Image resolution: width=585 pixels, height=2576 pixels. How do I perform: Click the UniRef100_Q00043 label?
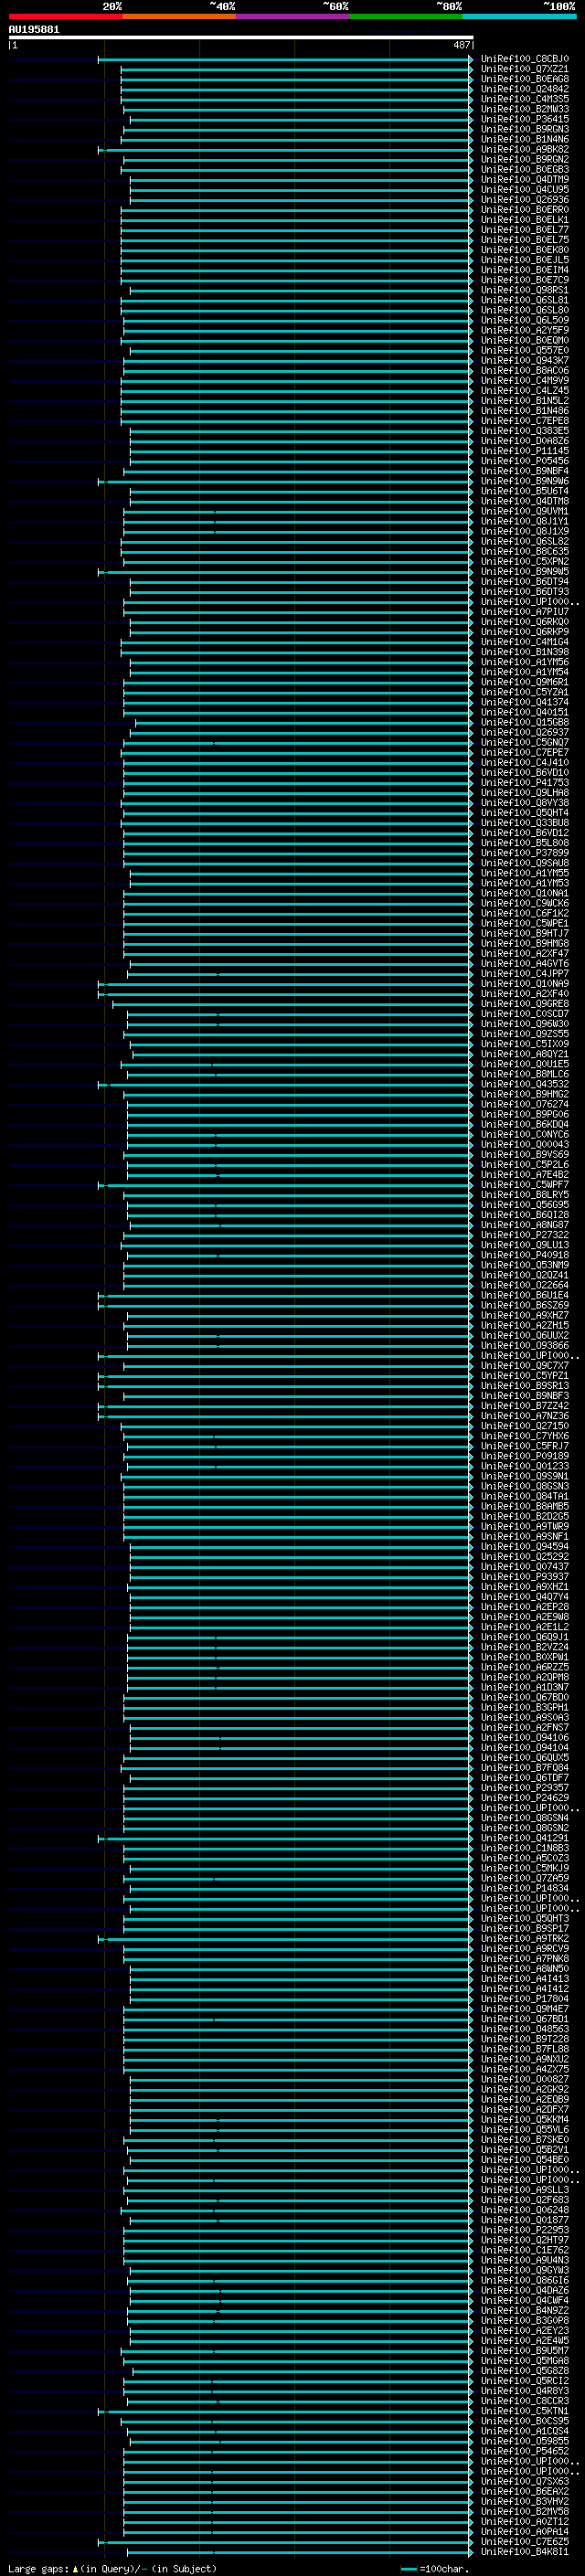[x=524, y=1145]
